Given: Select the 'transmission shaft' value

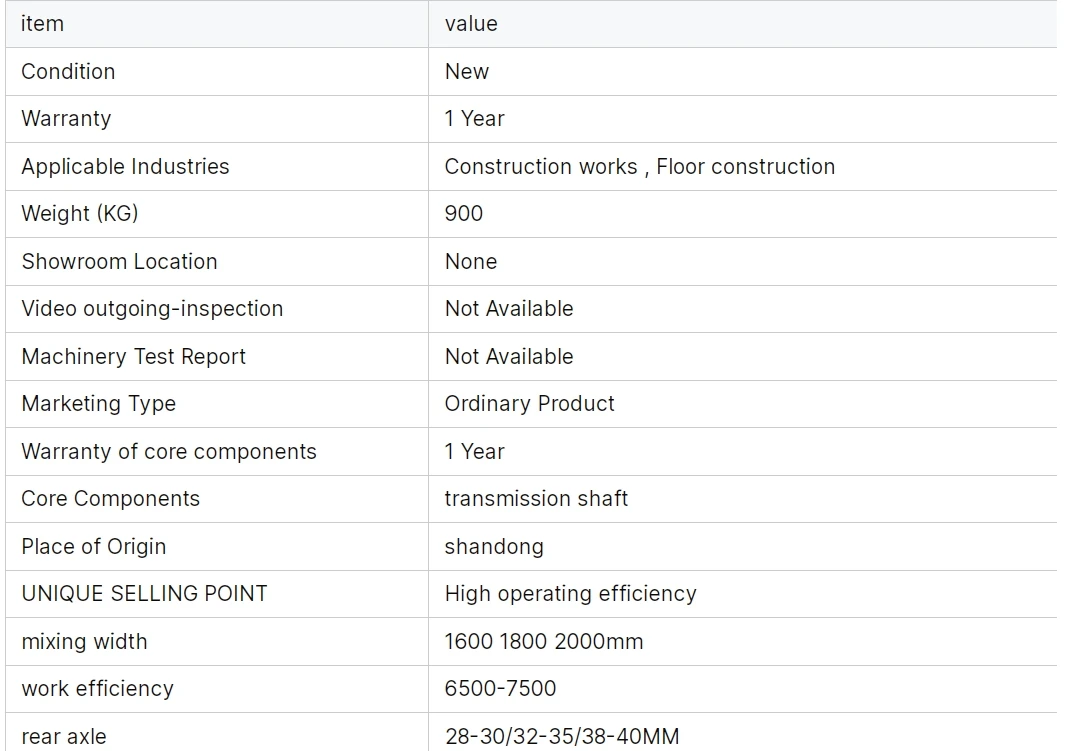Looking at the screenshot, I should point(536,499).
